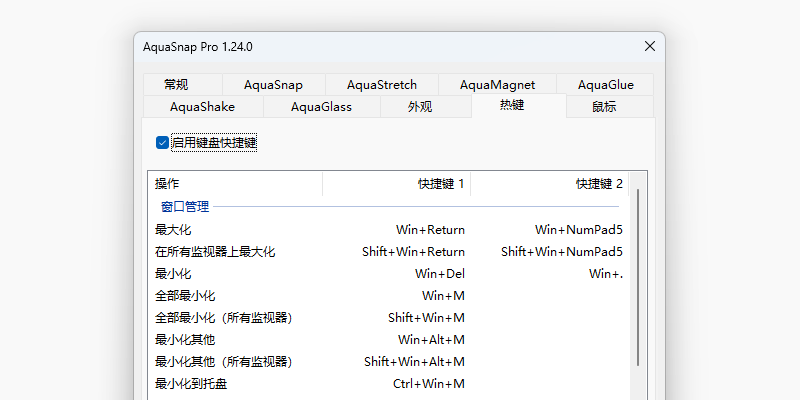Viewport: 800px width, 400px height.
Task: Click the hotkey list vertical scrollbar
Action: (x=638, y=280)
